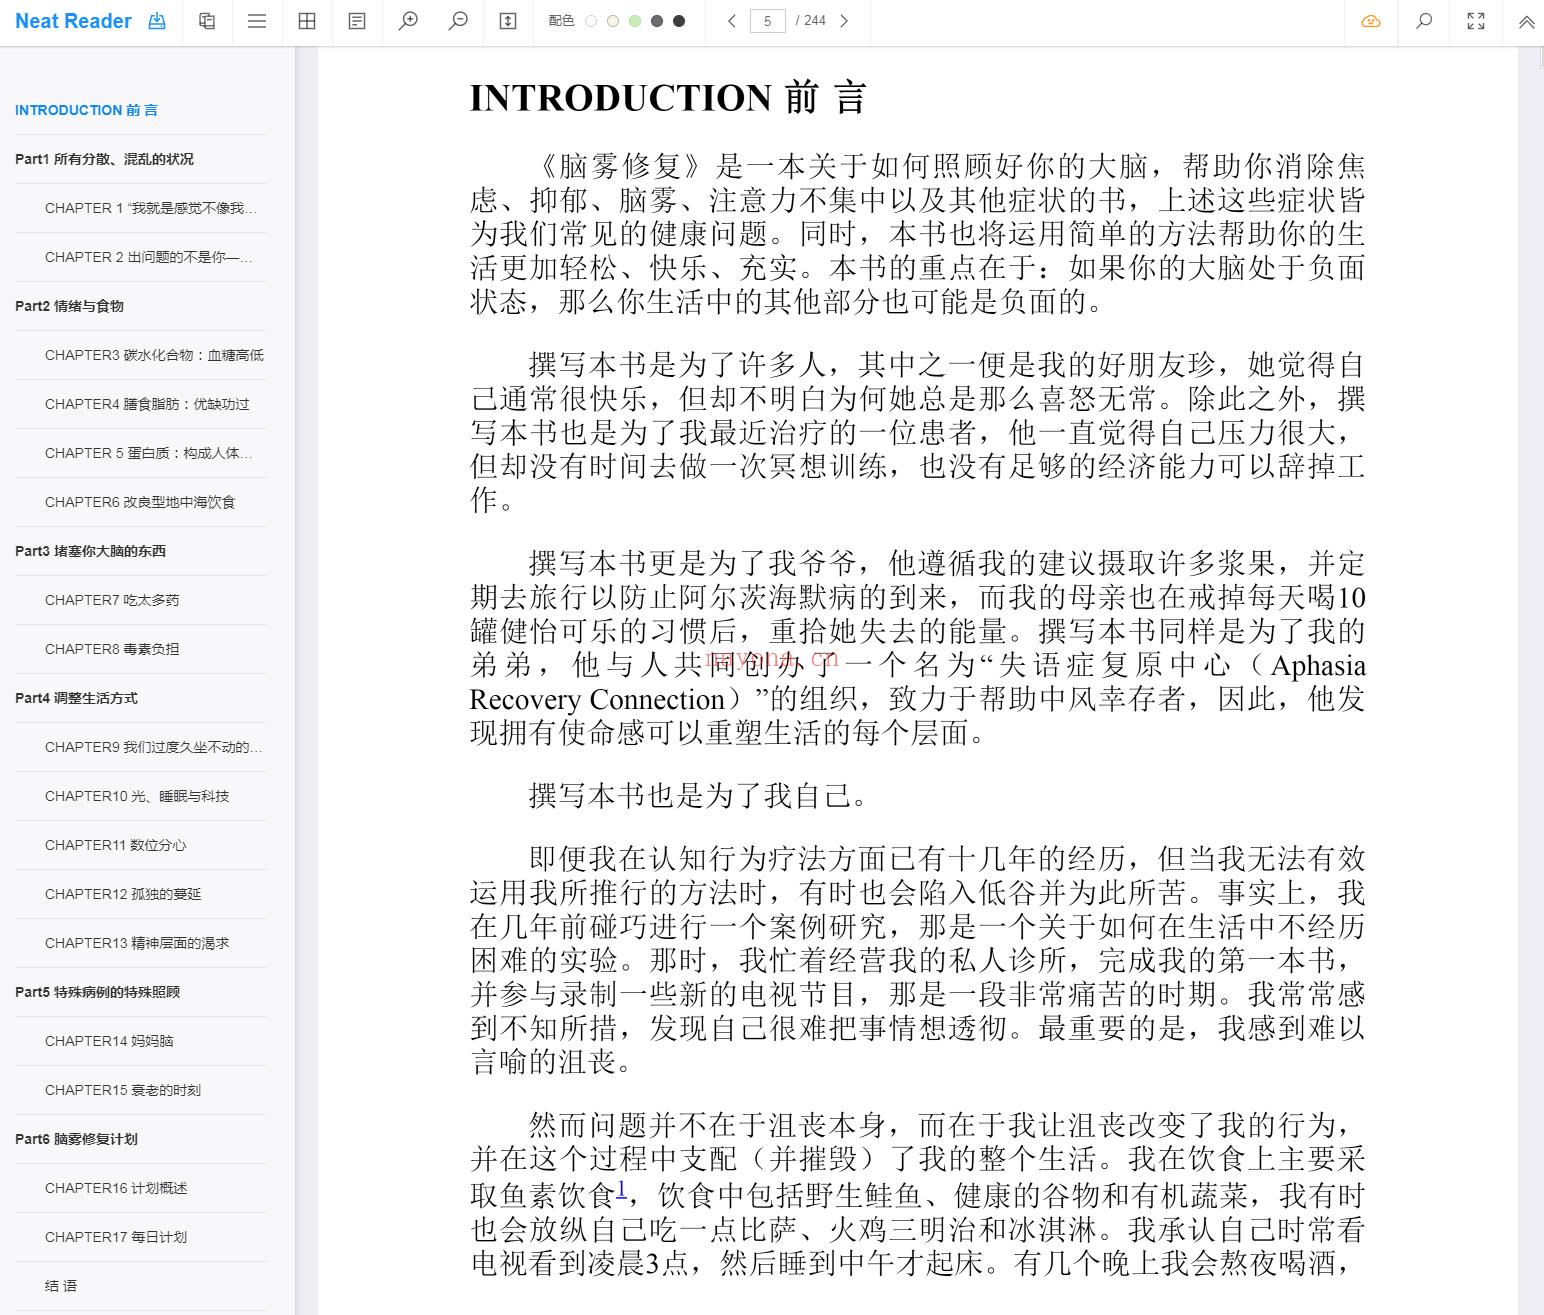1544x1315 pixels.
Task: Click the / 244 total page count
Action: [x=811, y=21]
